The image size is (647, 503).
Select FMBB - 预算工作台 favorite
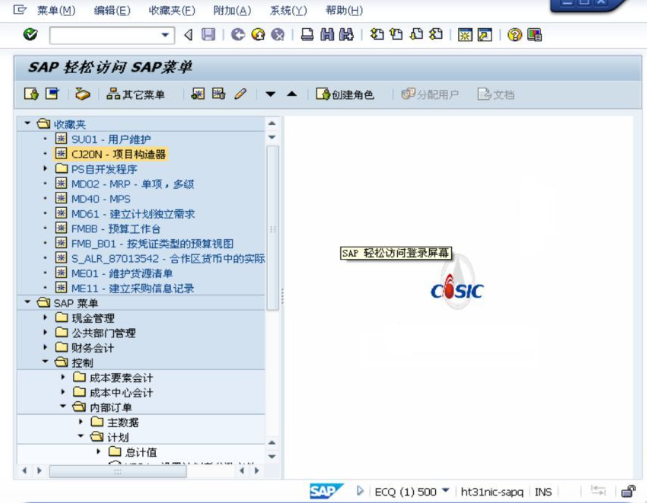click(x=116, y=229)
